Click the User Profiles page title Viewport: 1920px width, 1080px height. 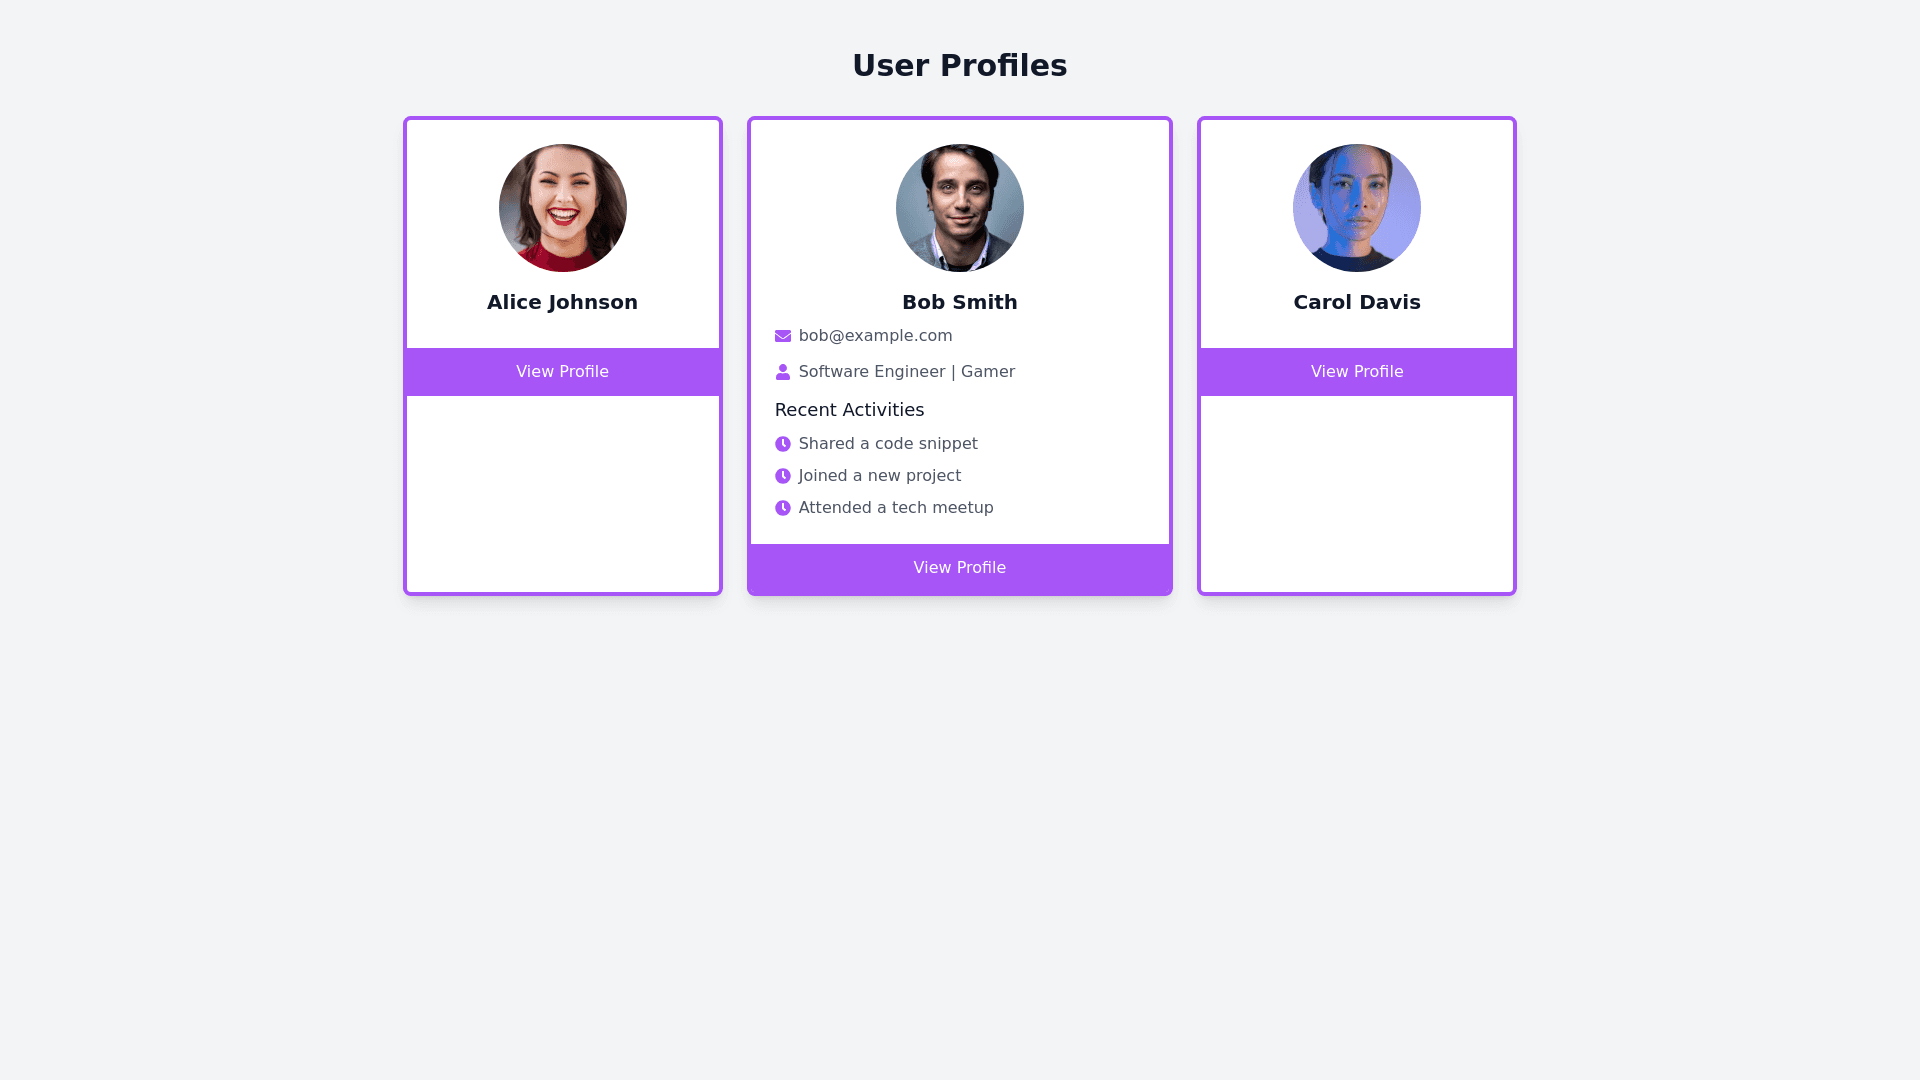pyautogui.click(x=959, y=66)
